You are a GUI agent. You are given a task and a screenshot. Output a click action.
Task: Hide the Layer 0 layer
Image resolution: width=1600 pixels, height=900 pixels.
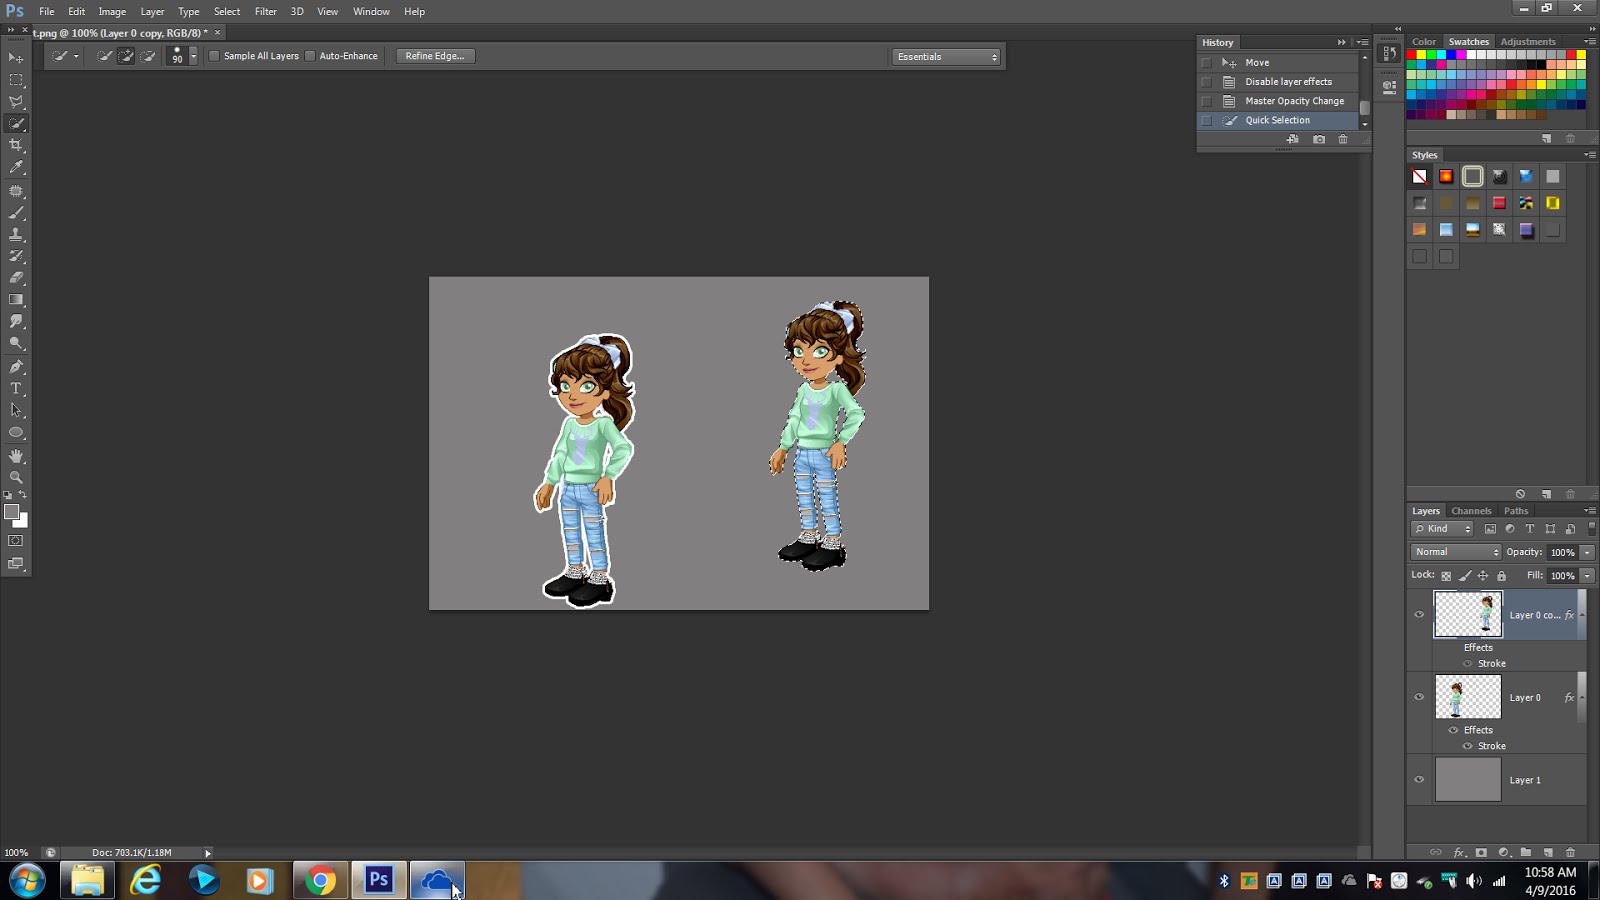tap(1419, 697)
